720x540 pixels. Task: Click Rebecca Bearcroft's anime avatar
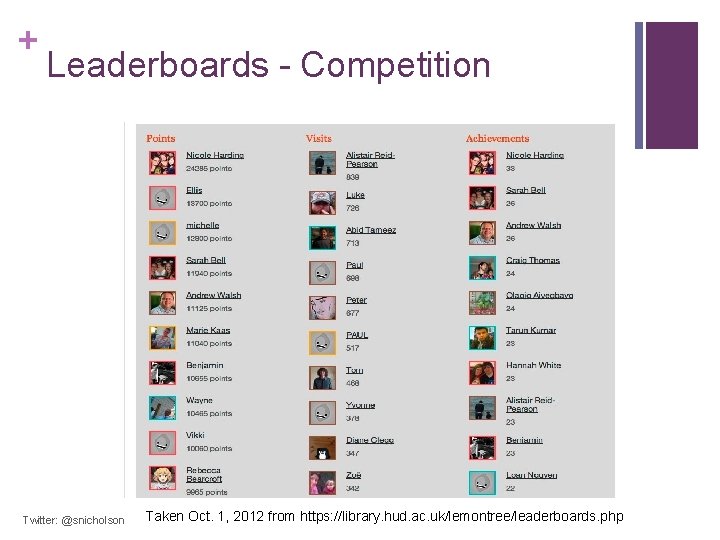pos(162,478)
